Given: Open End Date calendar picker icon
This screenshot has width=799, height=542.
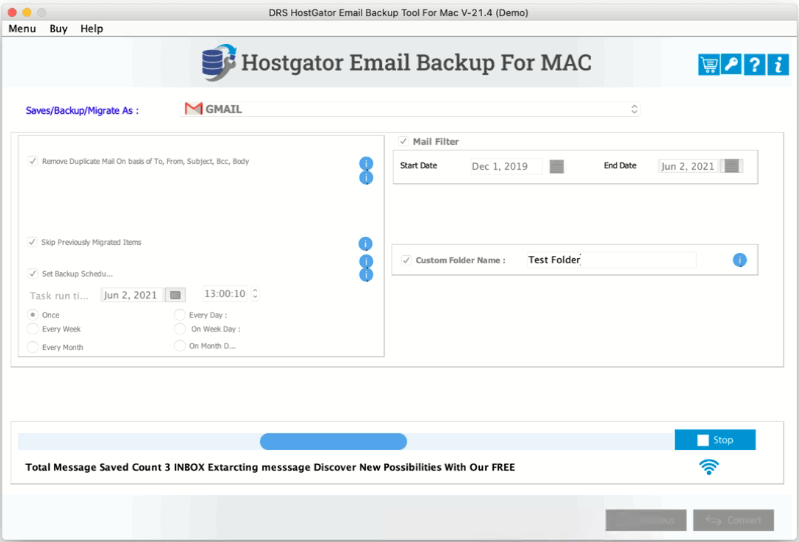Looking at the screenshot, I should [731, 166].
